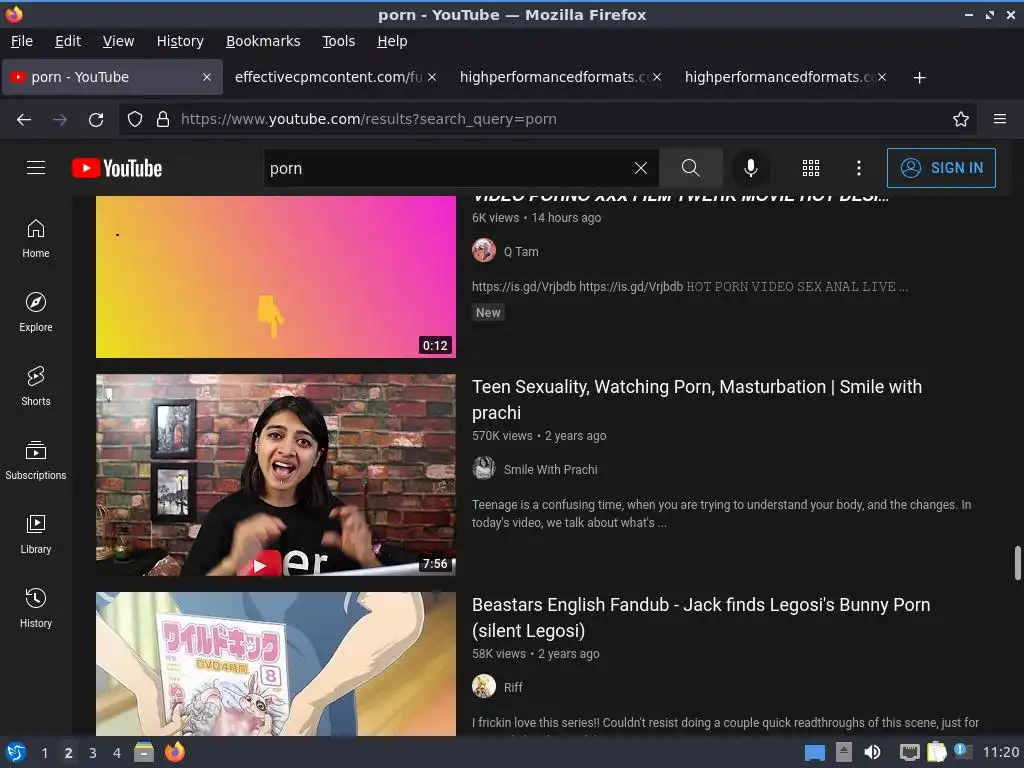This screenshot has width=1024, height=768.
Task: Switch to workspace 1 in taskbar
Action: [44, 753]
